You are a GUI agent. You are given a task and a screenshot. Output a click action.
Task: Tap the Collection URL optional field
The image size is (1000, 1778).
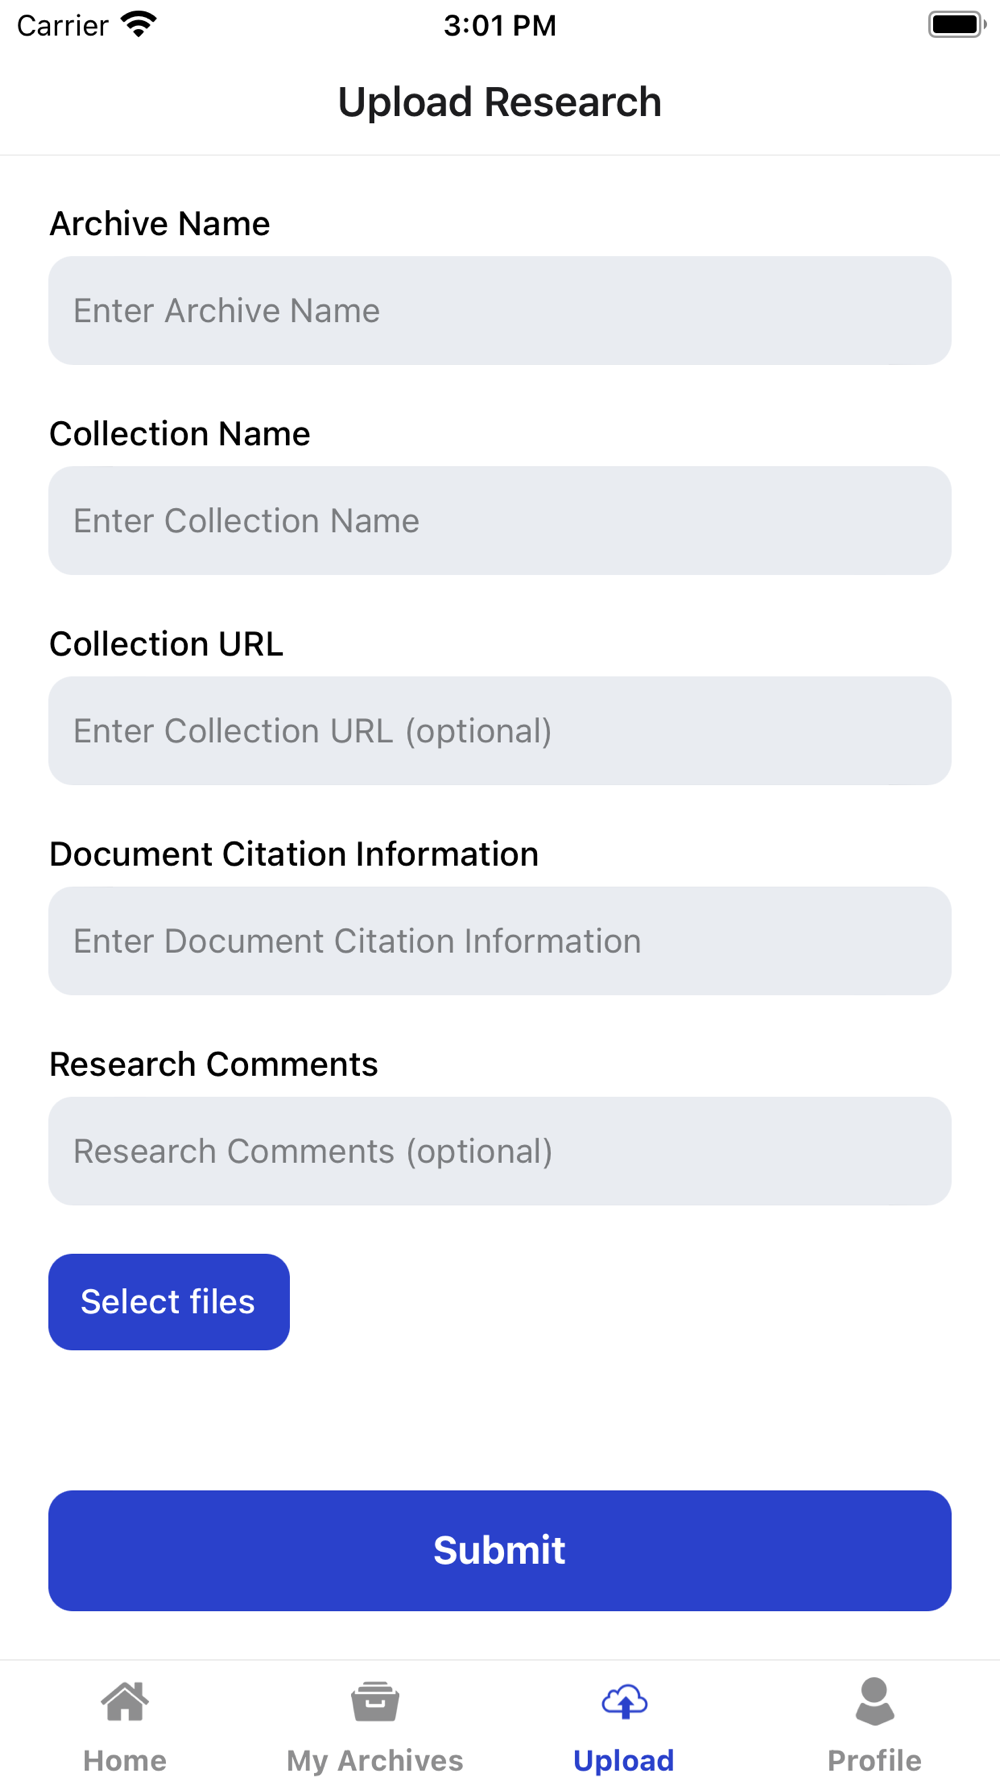pos(500,731)
